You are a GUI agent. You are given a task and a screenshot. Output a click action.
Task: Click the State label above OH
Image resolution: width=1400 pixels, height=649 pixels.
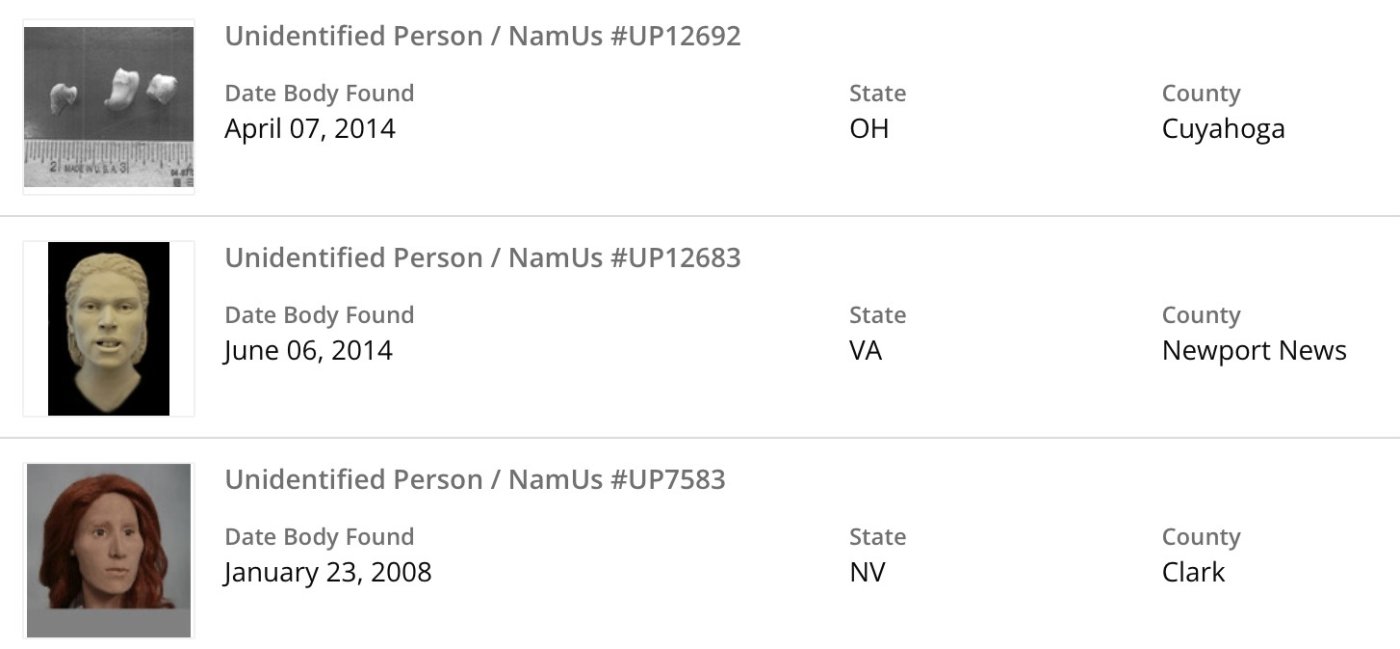(x=878, y=94)
